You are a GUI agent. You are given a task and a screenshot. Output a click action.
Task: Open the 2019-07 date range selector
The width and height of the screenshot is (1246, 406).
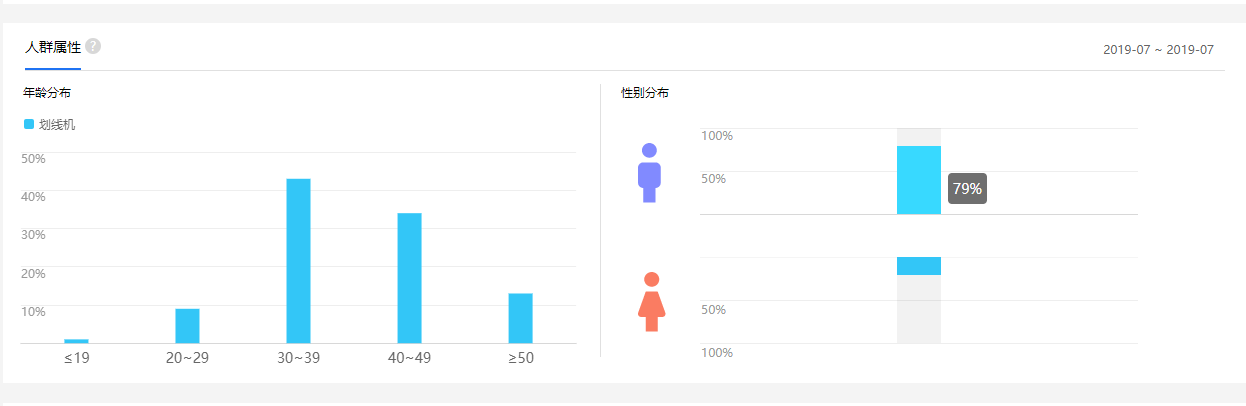click(x=1158, y=49)
